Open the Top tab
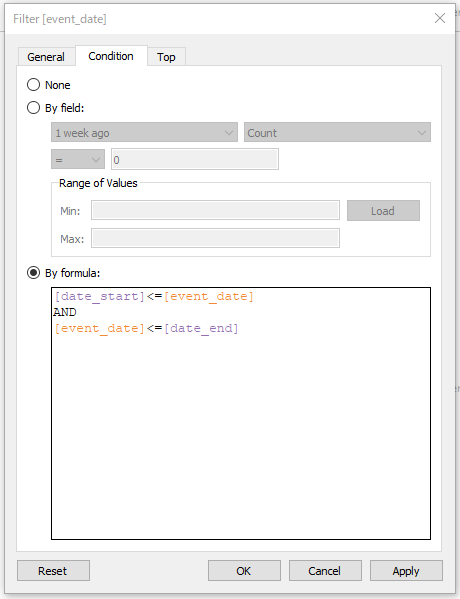Screen dimensions: 460x599 (166, 57)
